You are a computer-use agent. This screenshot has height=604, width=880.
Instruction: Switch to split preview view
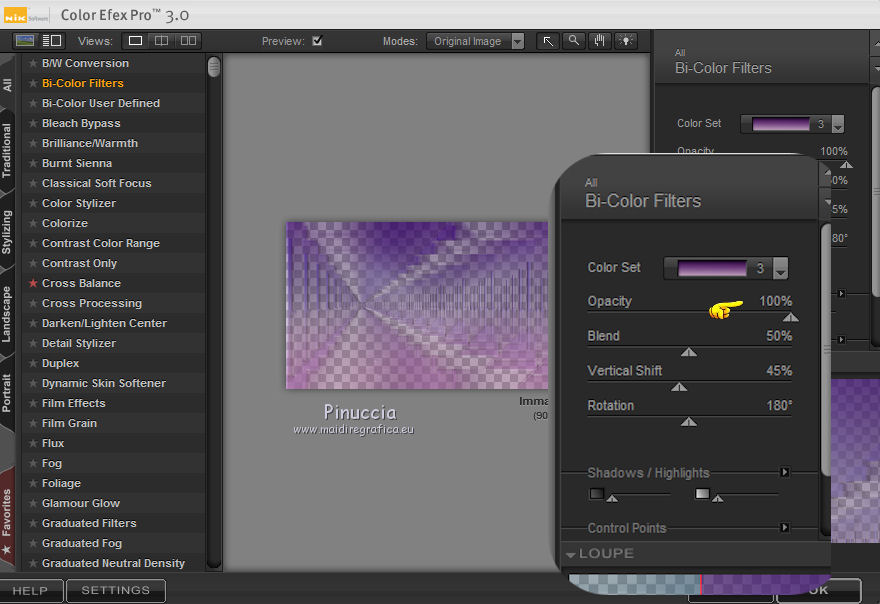pos(161,40)
